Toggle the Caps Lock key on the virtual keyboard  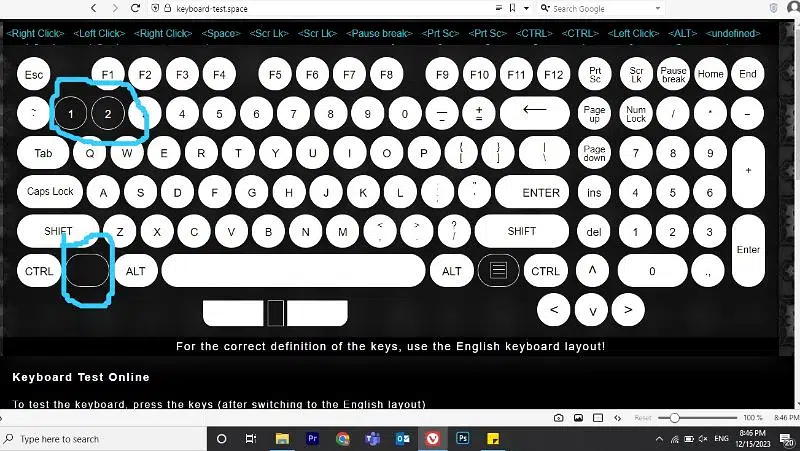click(x=50, y=192)
